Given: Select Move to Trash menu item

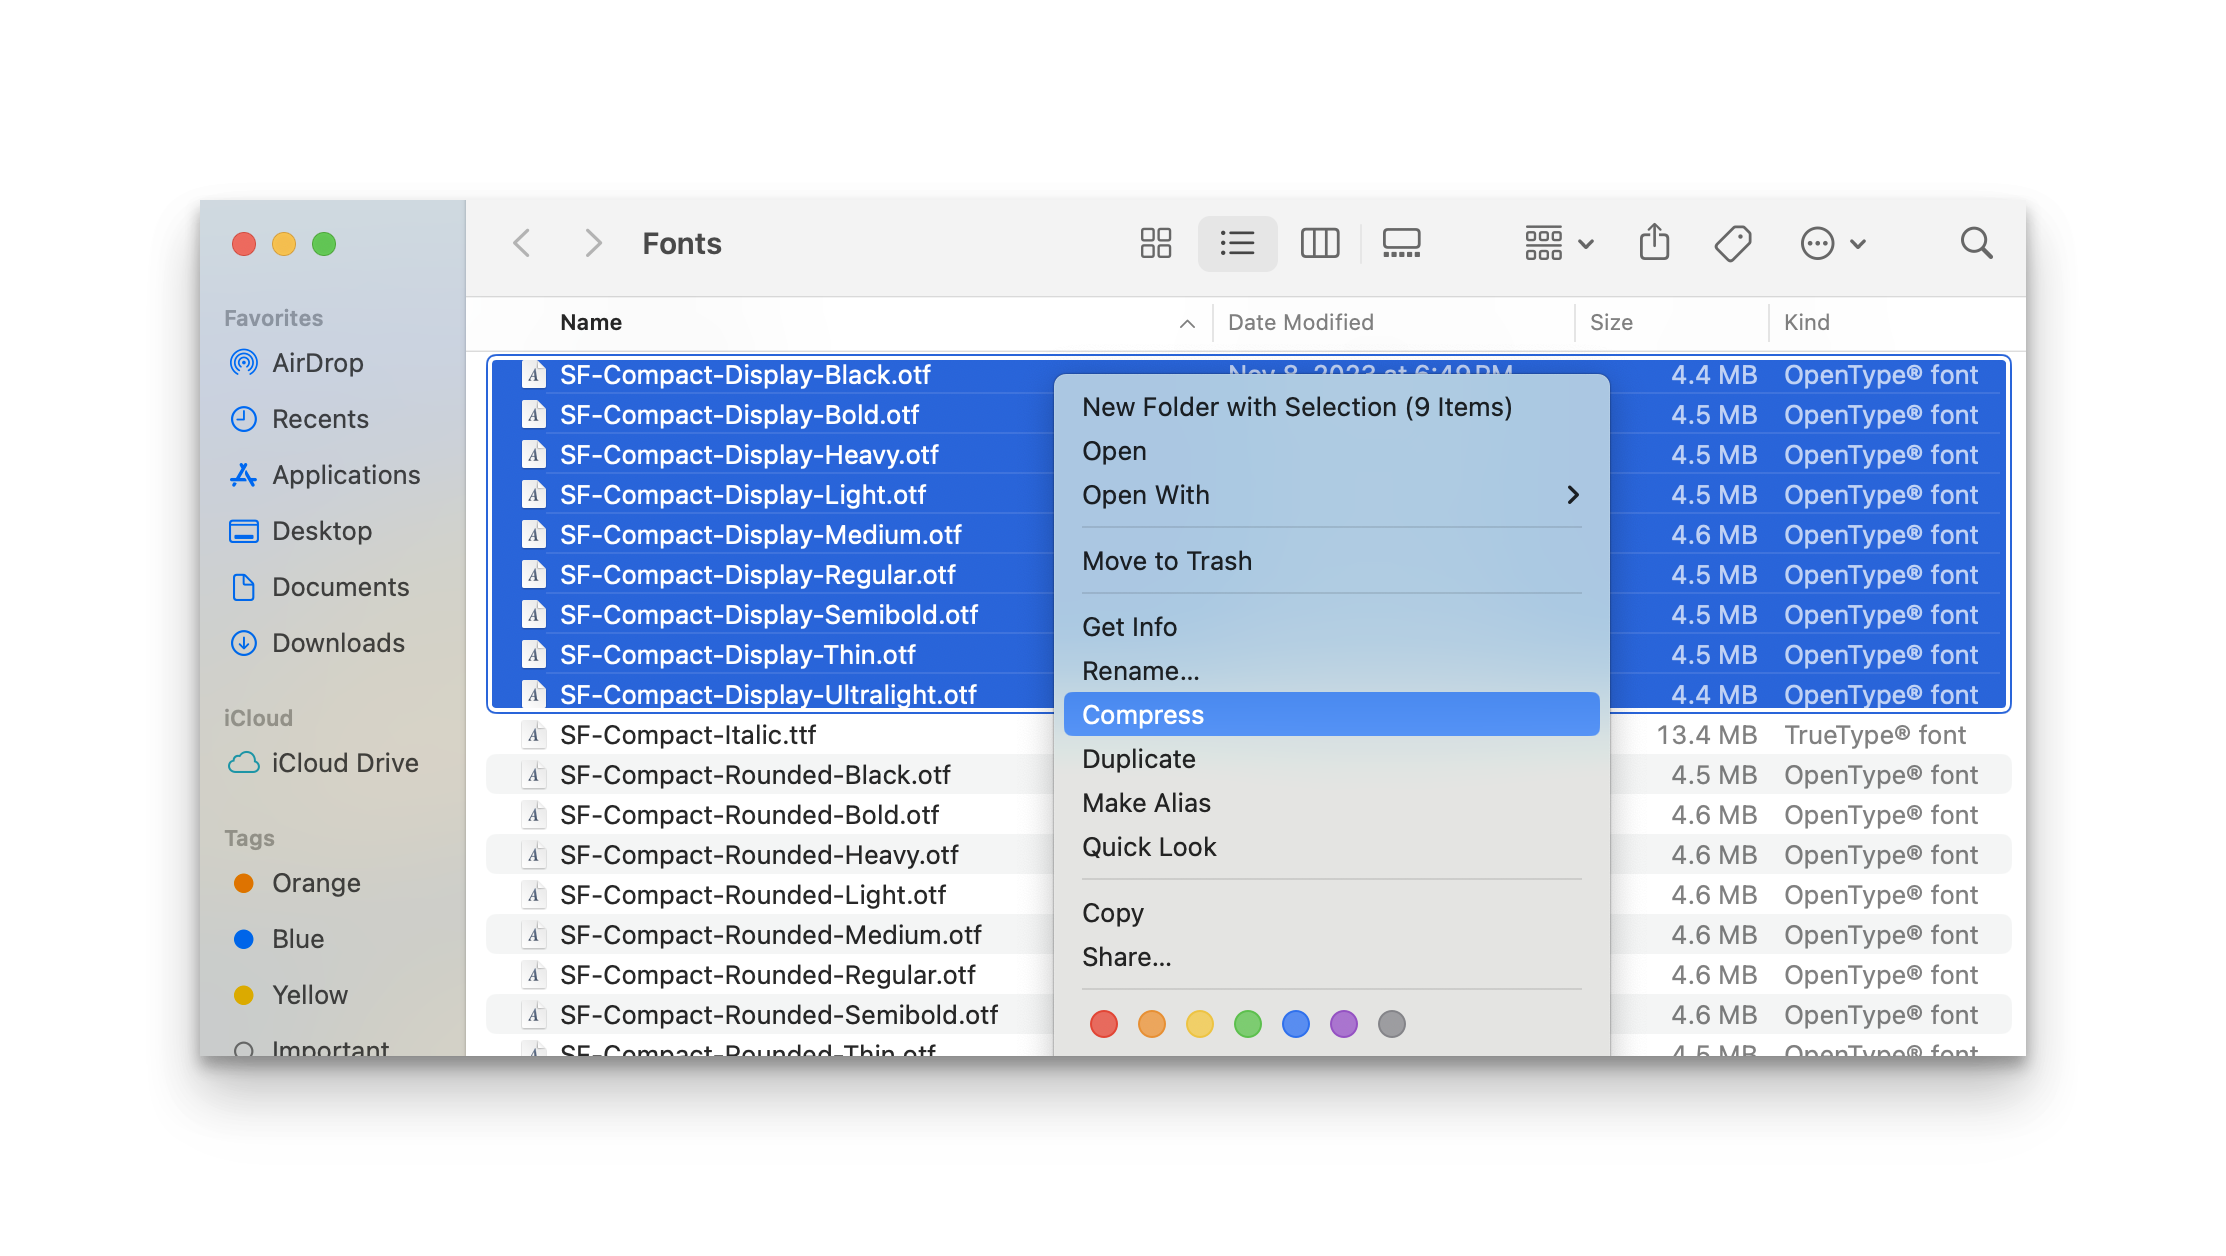Looking at the screenshot, I should tap(1166, 561).
